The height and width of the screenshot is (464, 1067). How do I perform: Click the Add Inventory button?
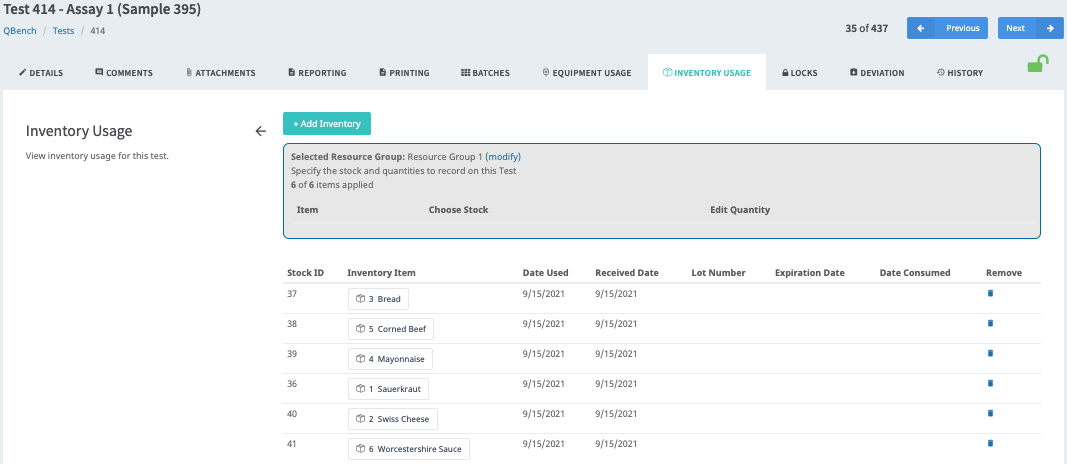tap(327, 123)
